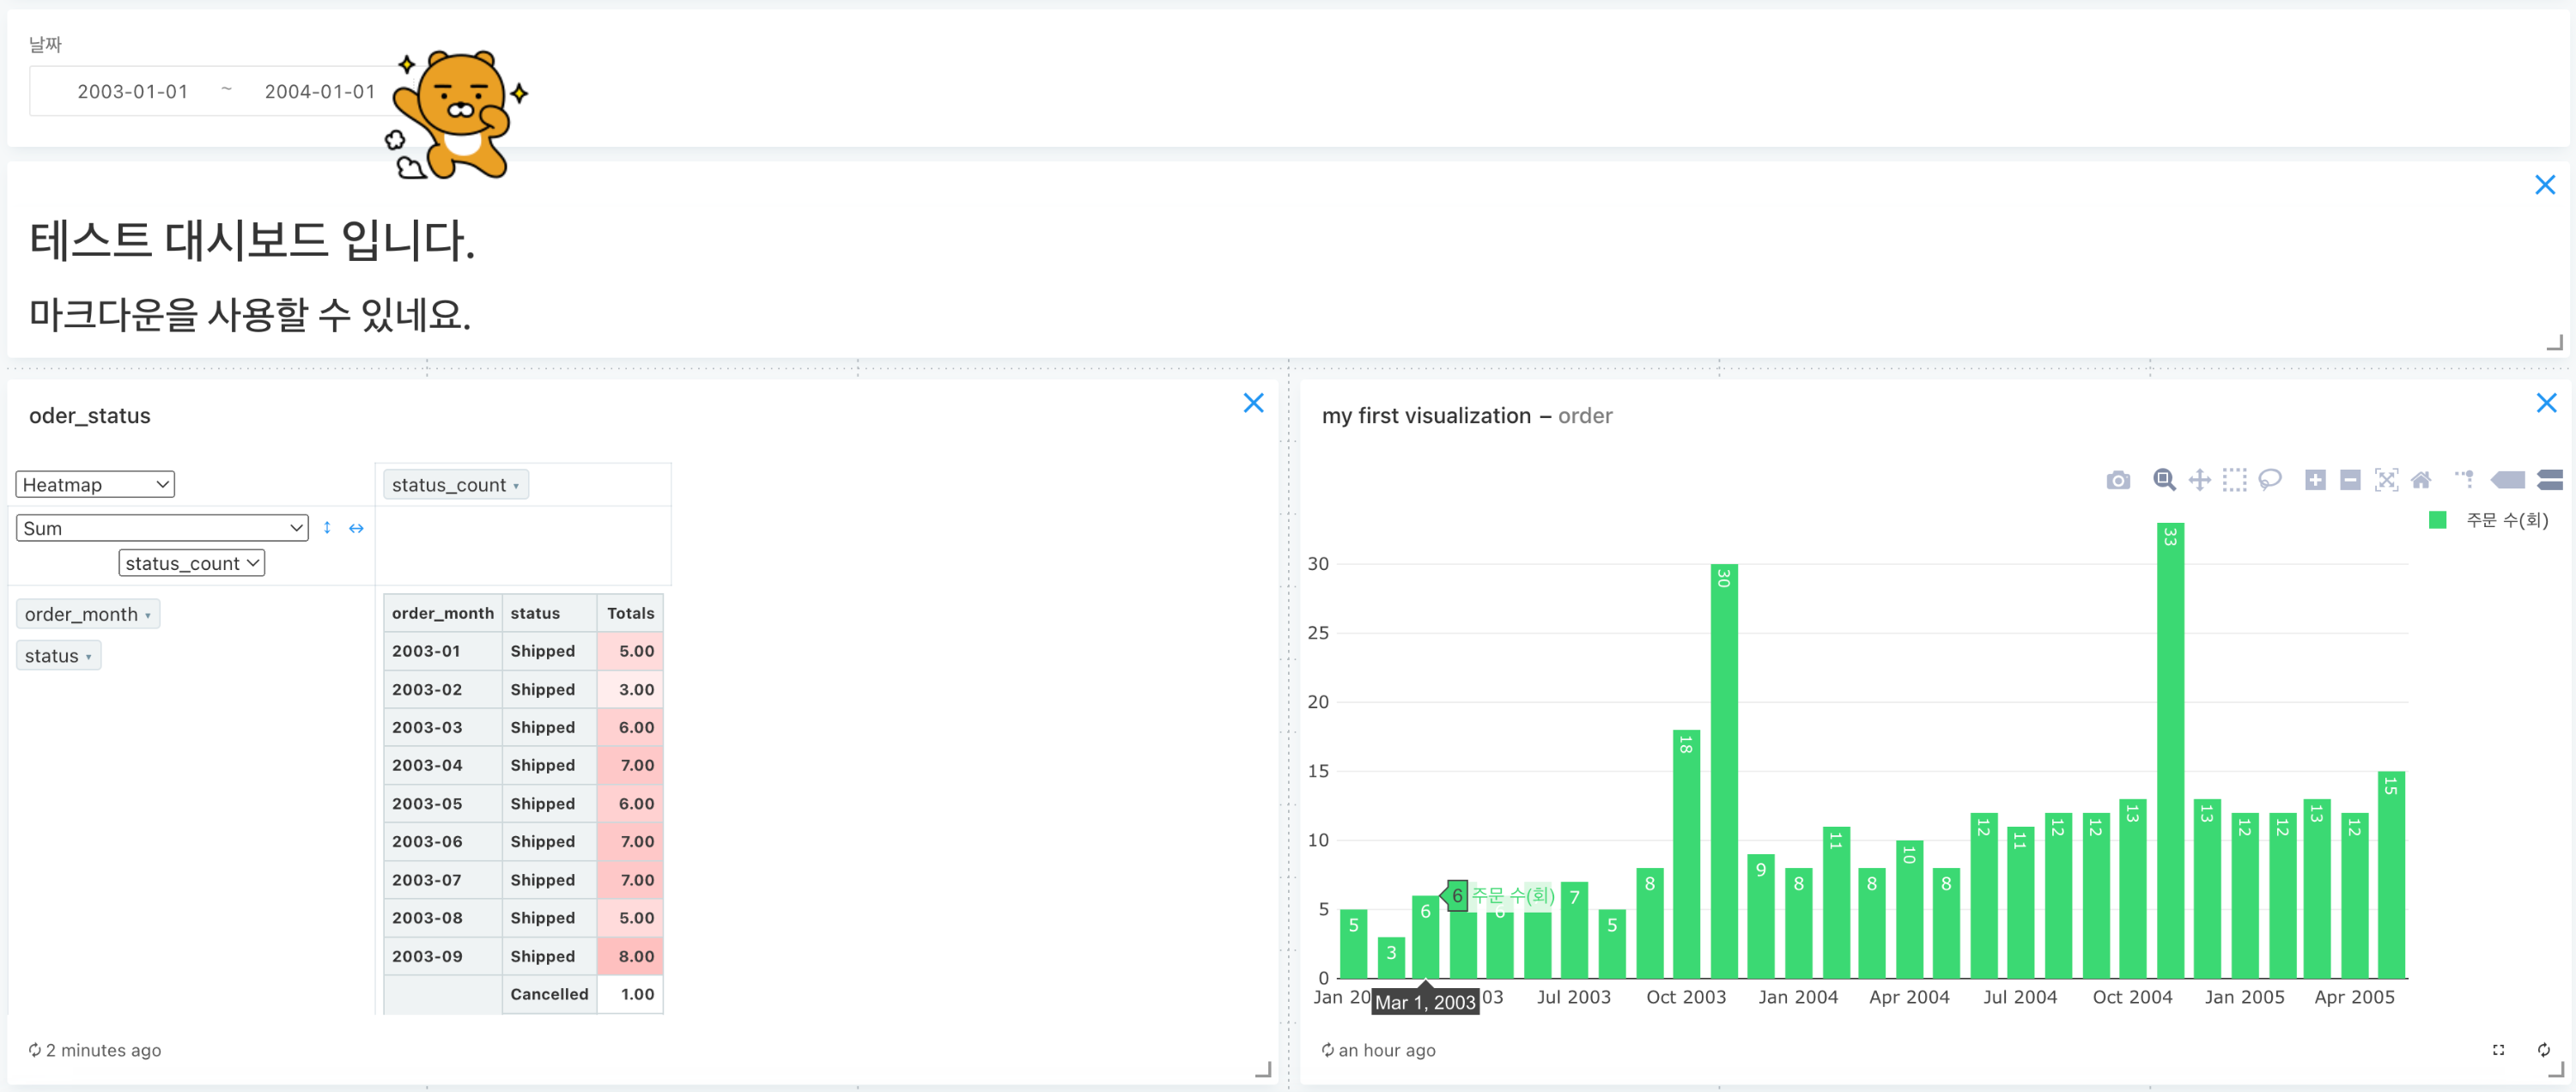Activate Lasso Select tool
2576x1092 pixels.
[2270, 480]
